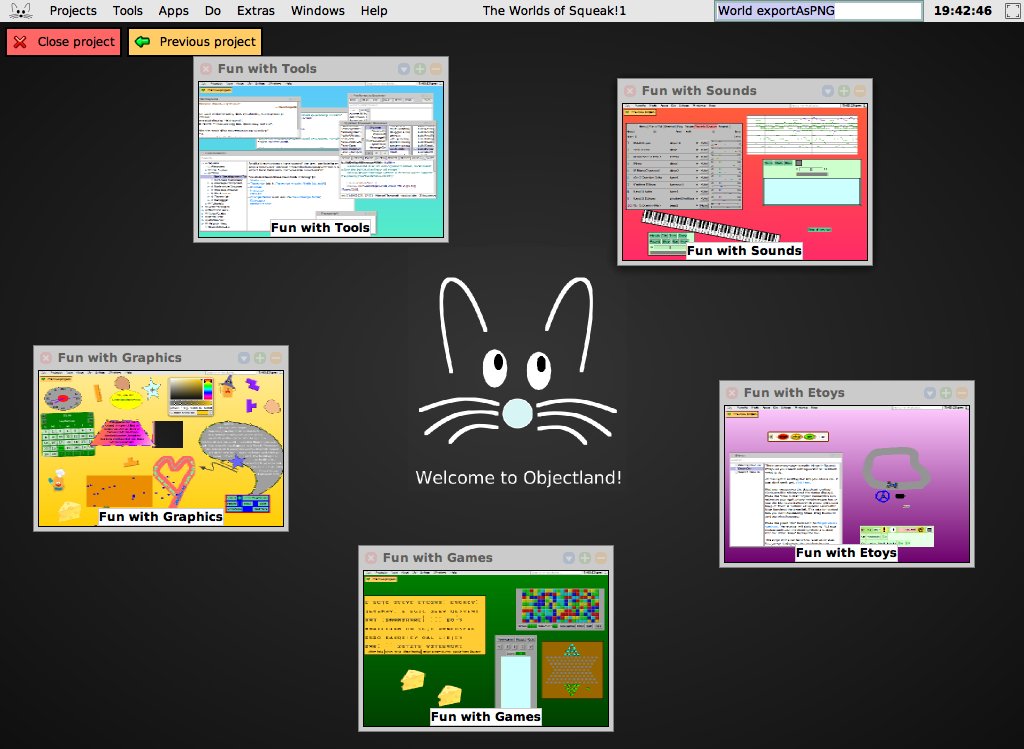Open the Extras menu

[x=256, y=10]
